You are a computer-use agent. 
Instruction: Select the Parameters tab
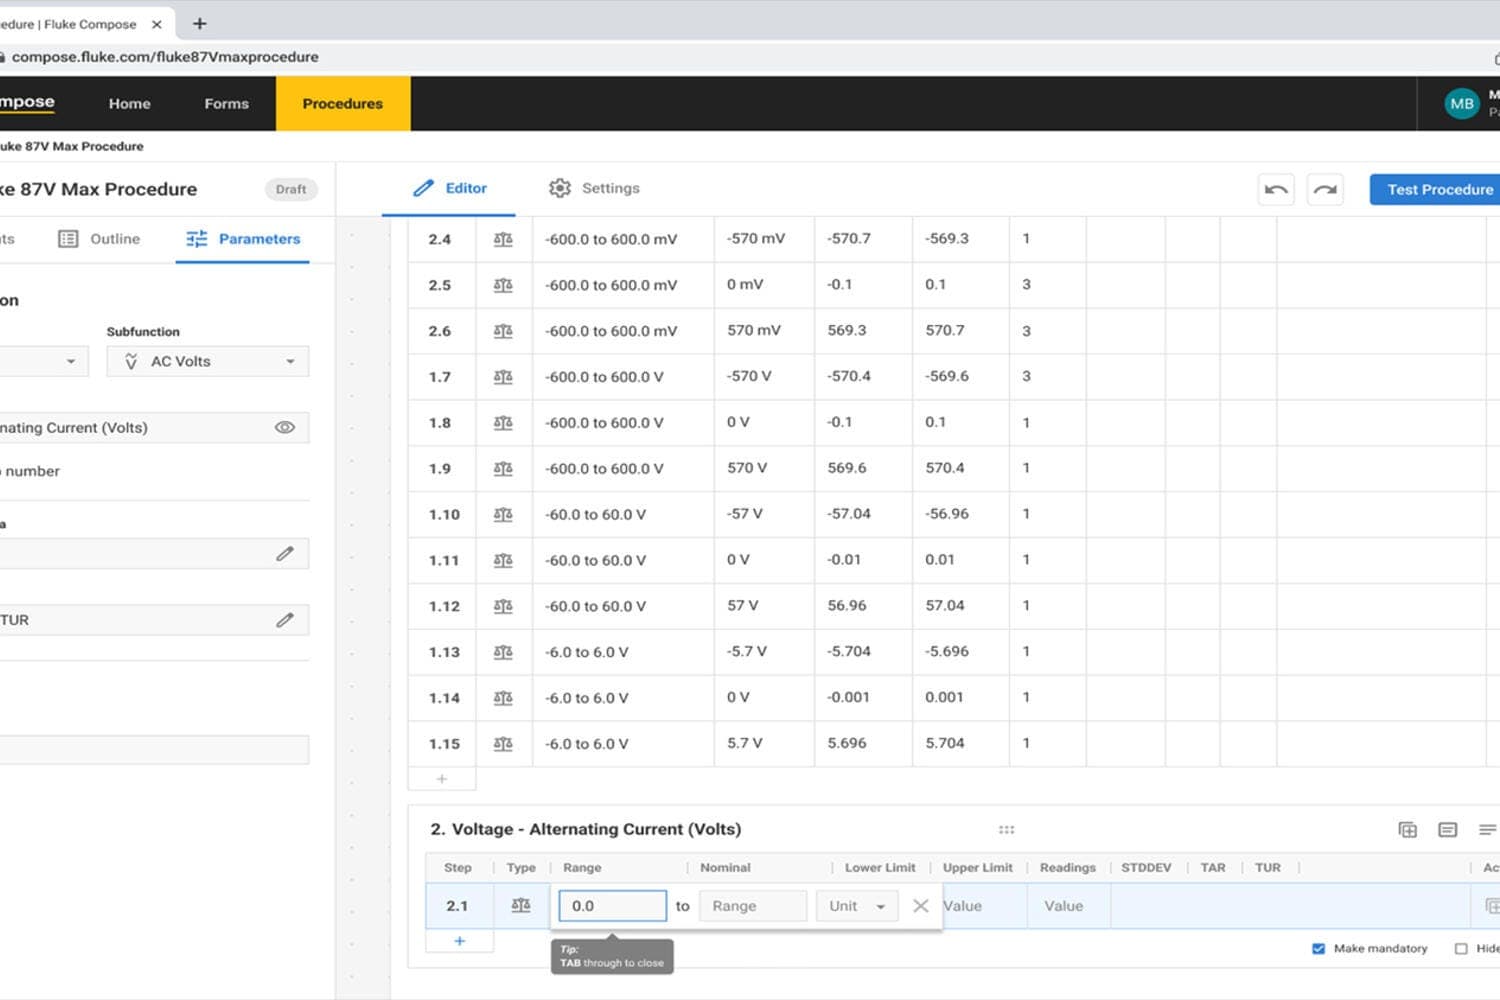(243, 239)
